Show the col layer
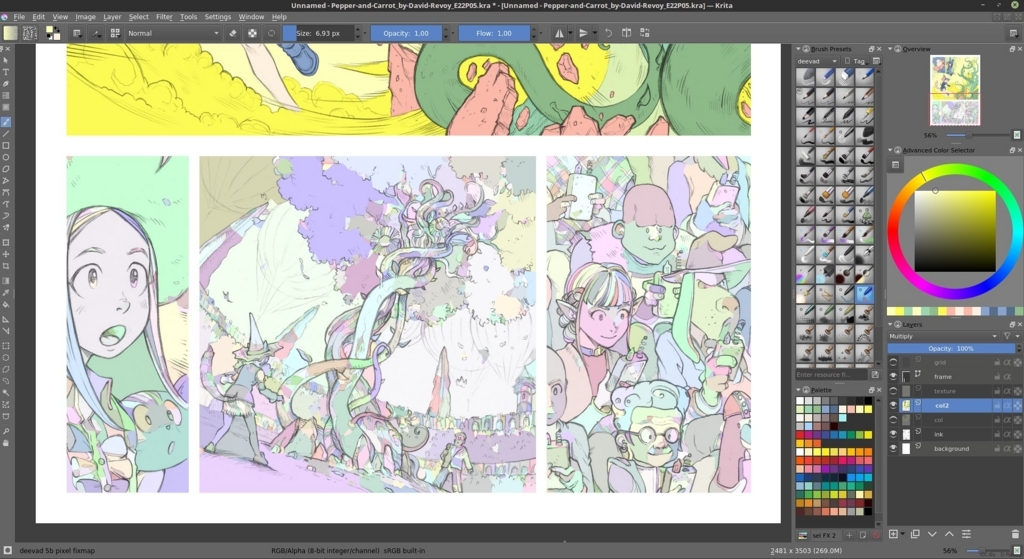This screenshot has height=559, width=1024. [893, 420]
